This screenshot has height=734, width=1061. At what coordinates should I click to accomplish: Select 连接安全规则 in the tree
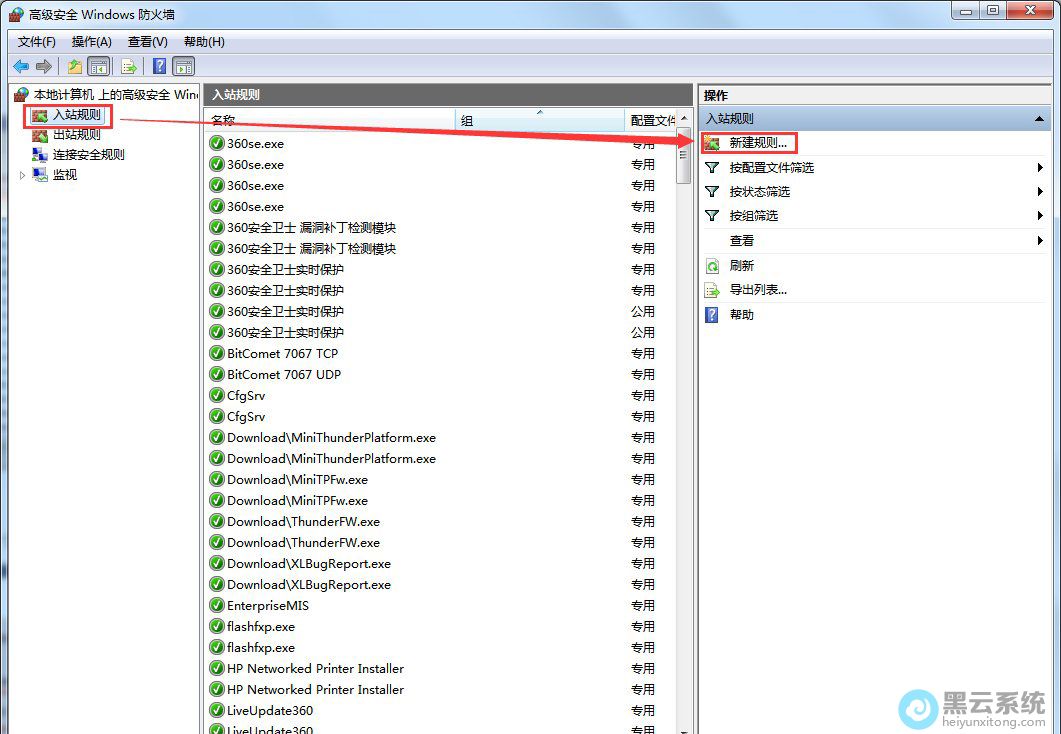tap(88, 155)
